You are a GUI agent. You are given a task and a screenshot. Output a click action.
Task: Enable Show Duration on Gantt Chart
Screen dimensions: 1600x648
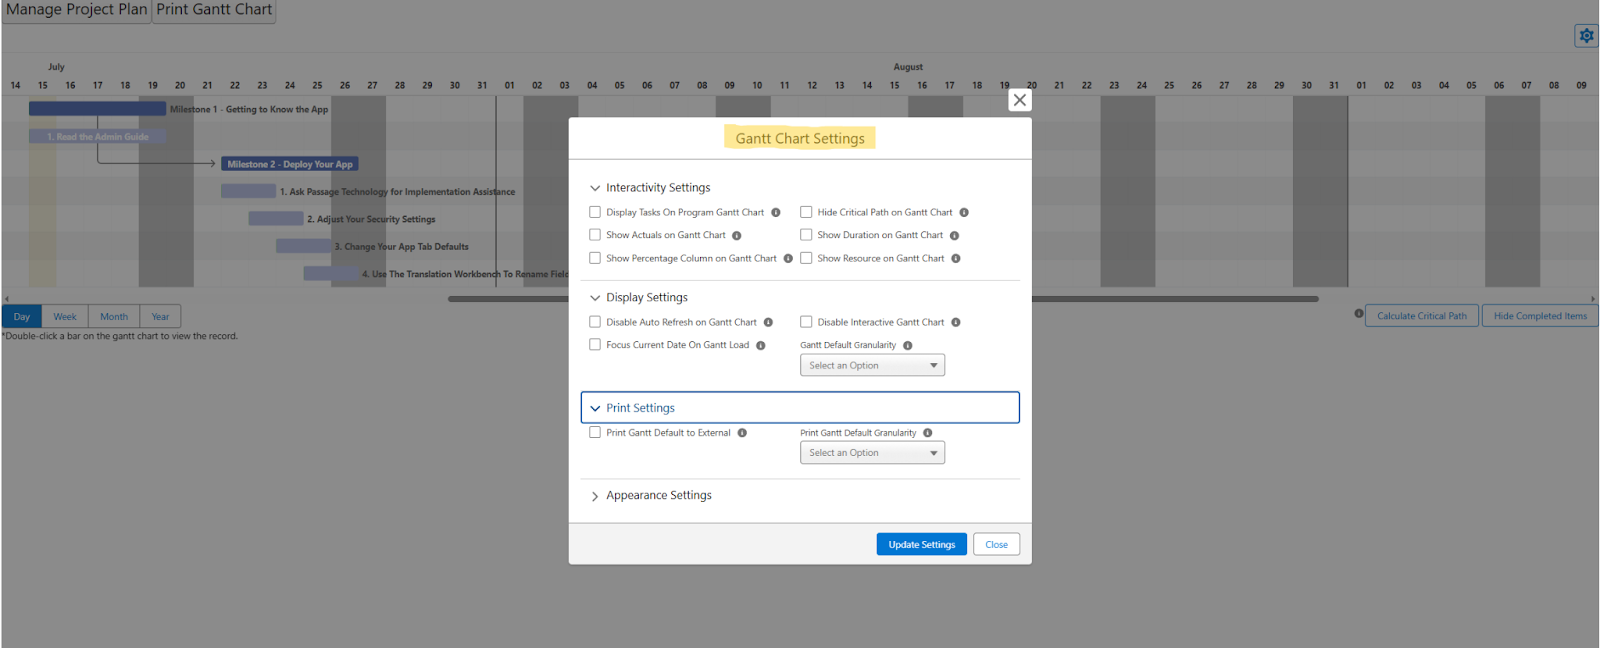point(806,235)
